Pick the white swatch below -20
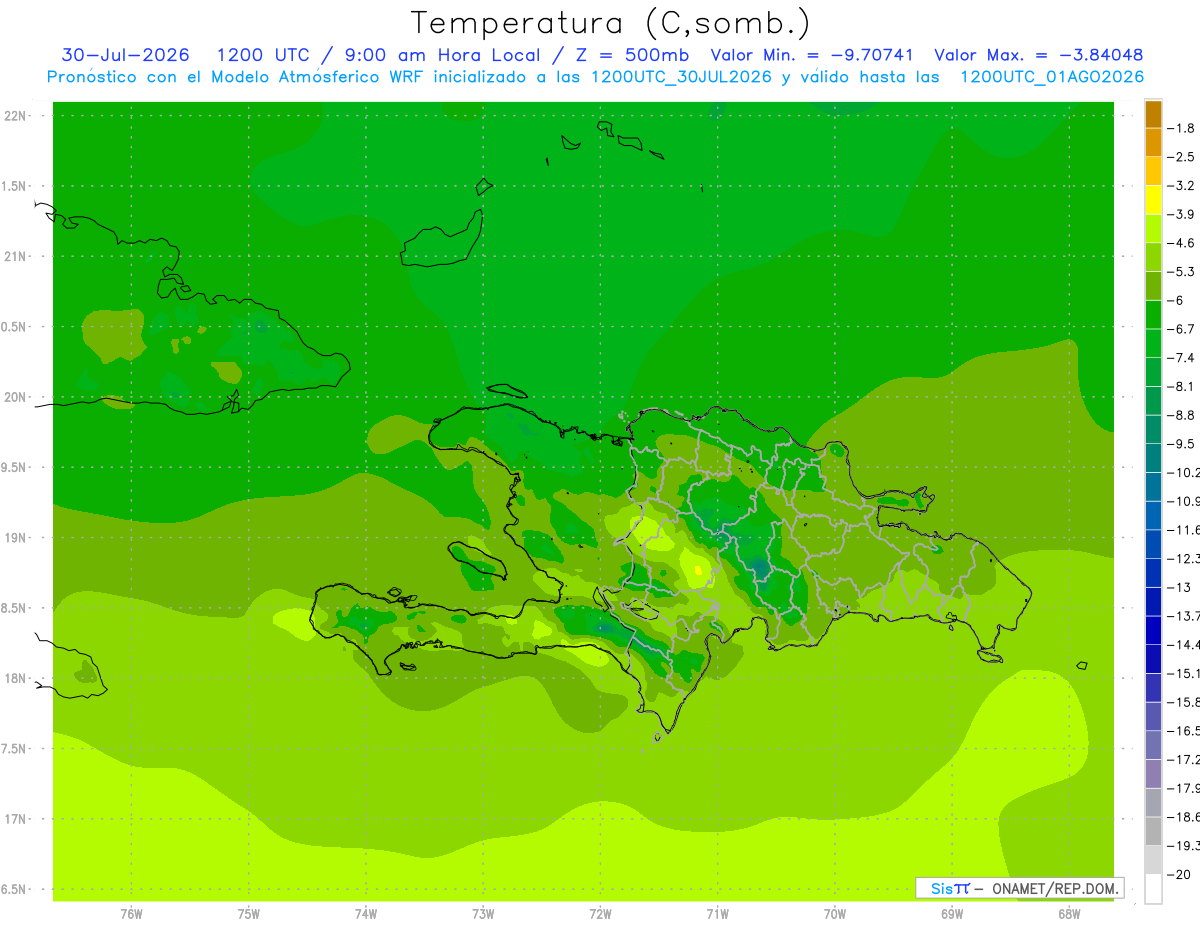The width and height of the screenshot is (1200, 927). [x=1153, y=889]
